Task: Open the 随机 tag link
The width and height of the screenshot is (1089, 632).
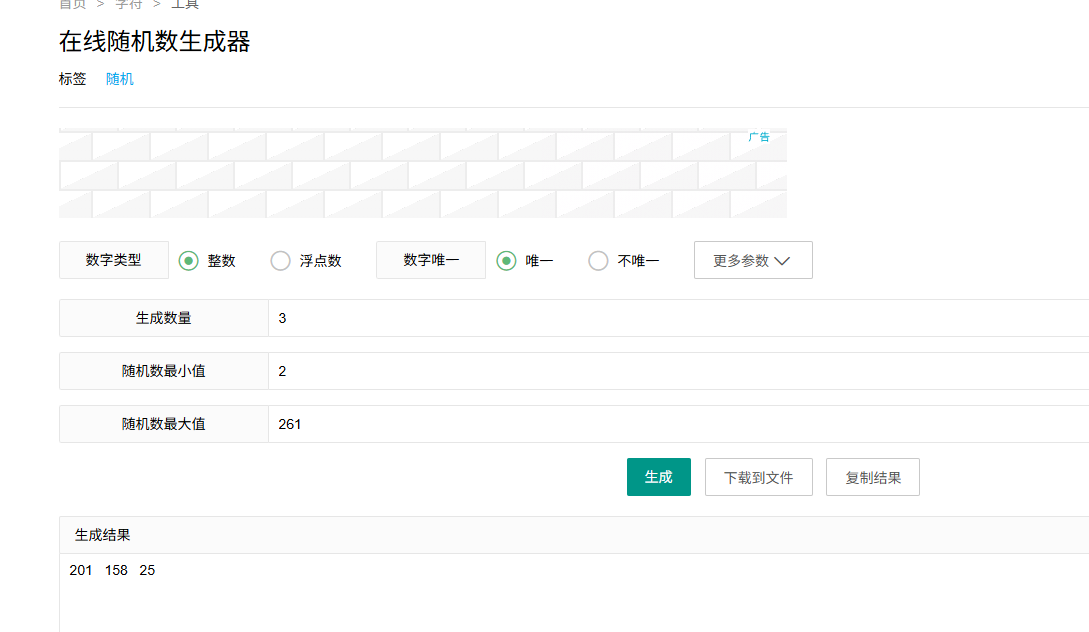Action: coord(120,79)
